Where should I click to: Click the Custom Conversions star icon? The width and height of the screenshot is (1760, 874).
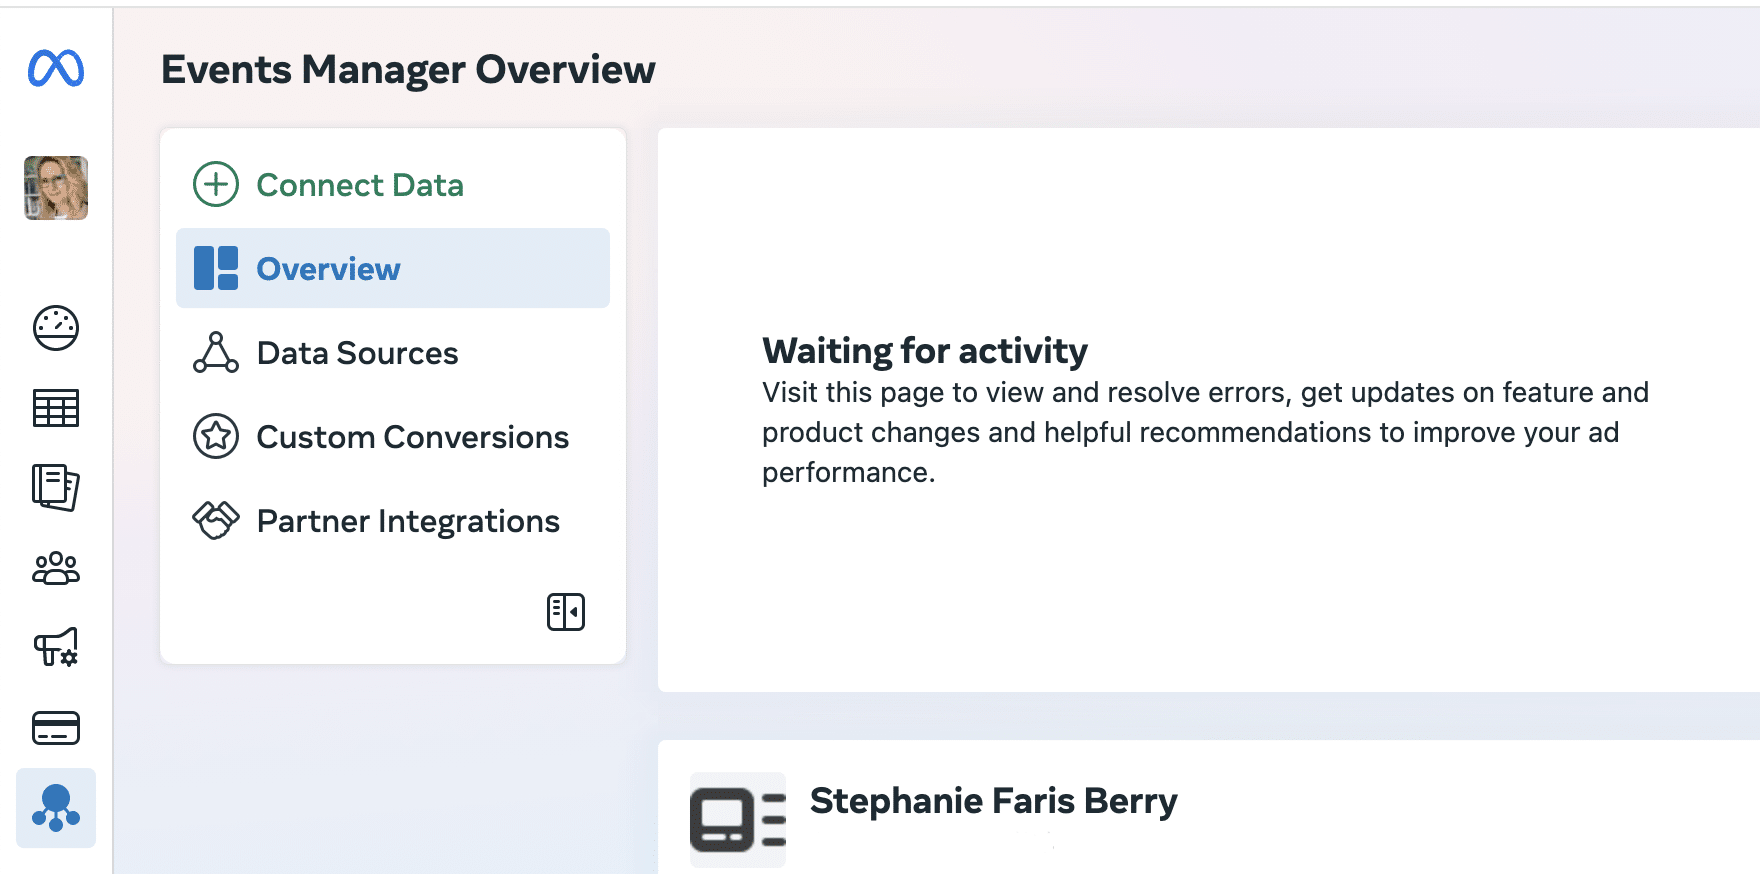pyautogui.click(x=215, y=436)
